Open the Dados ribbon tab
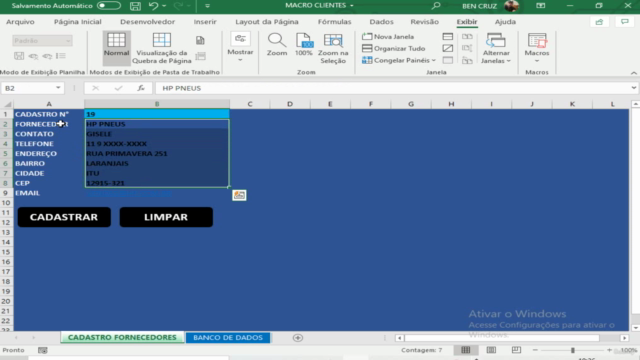 (381, 22)
